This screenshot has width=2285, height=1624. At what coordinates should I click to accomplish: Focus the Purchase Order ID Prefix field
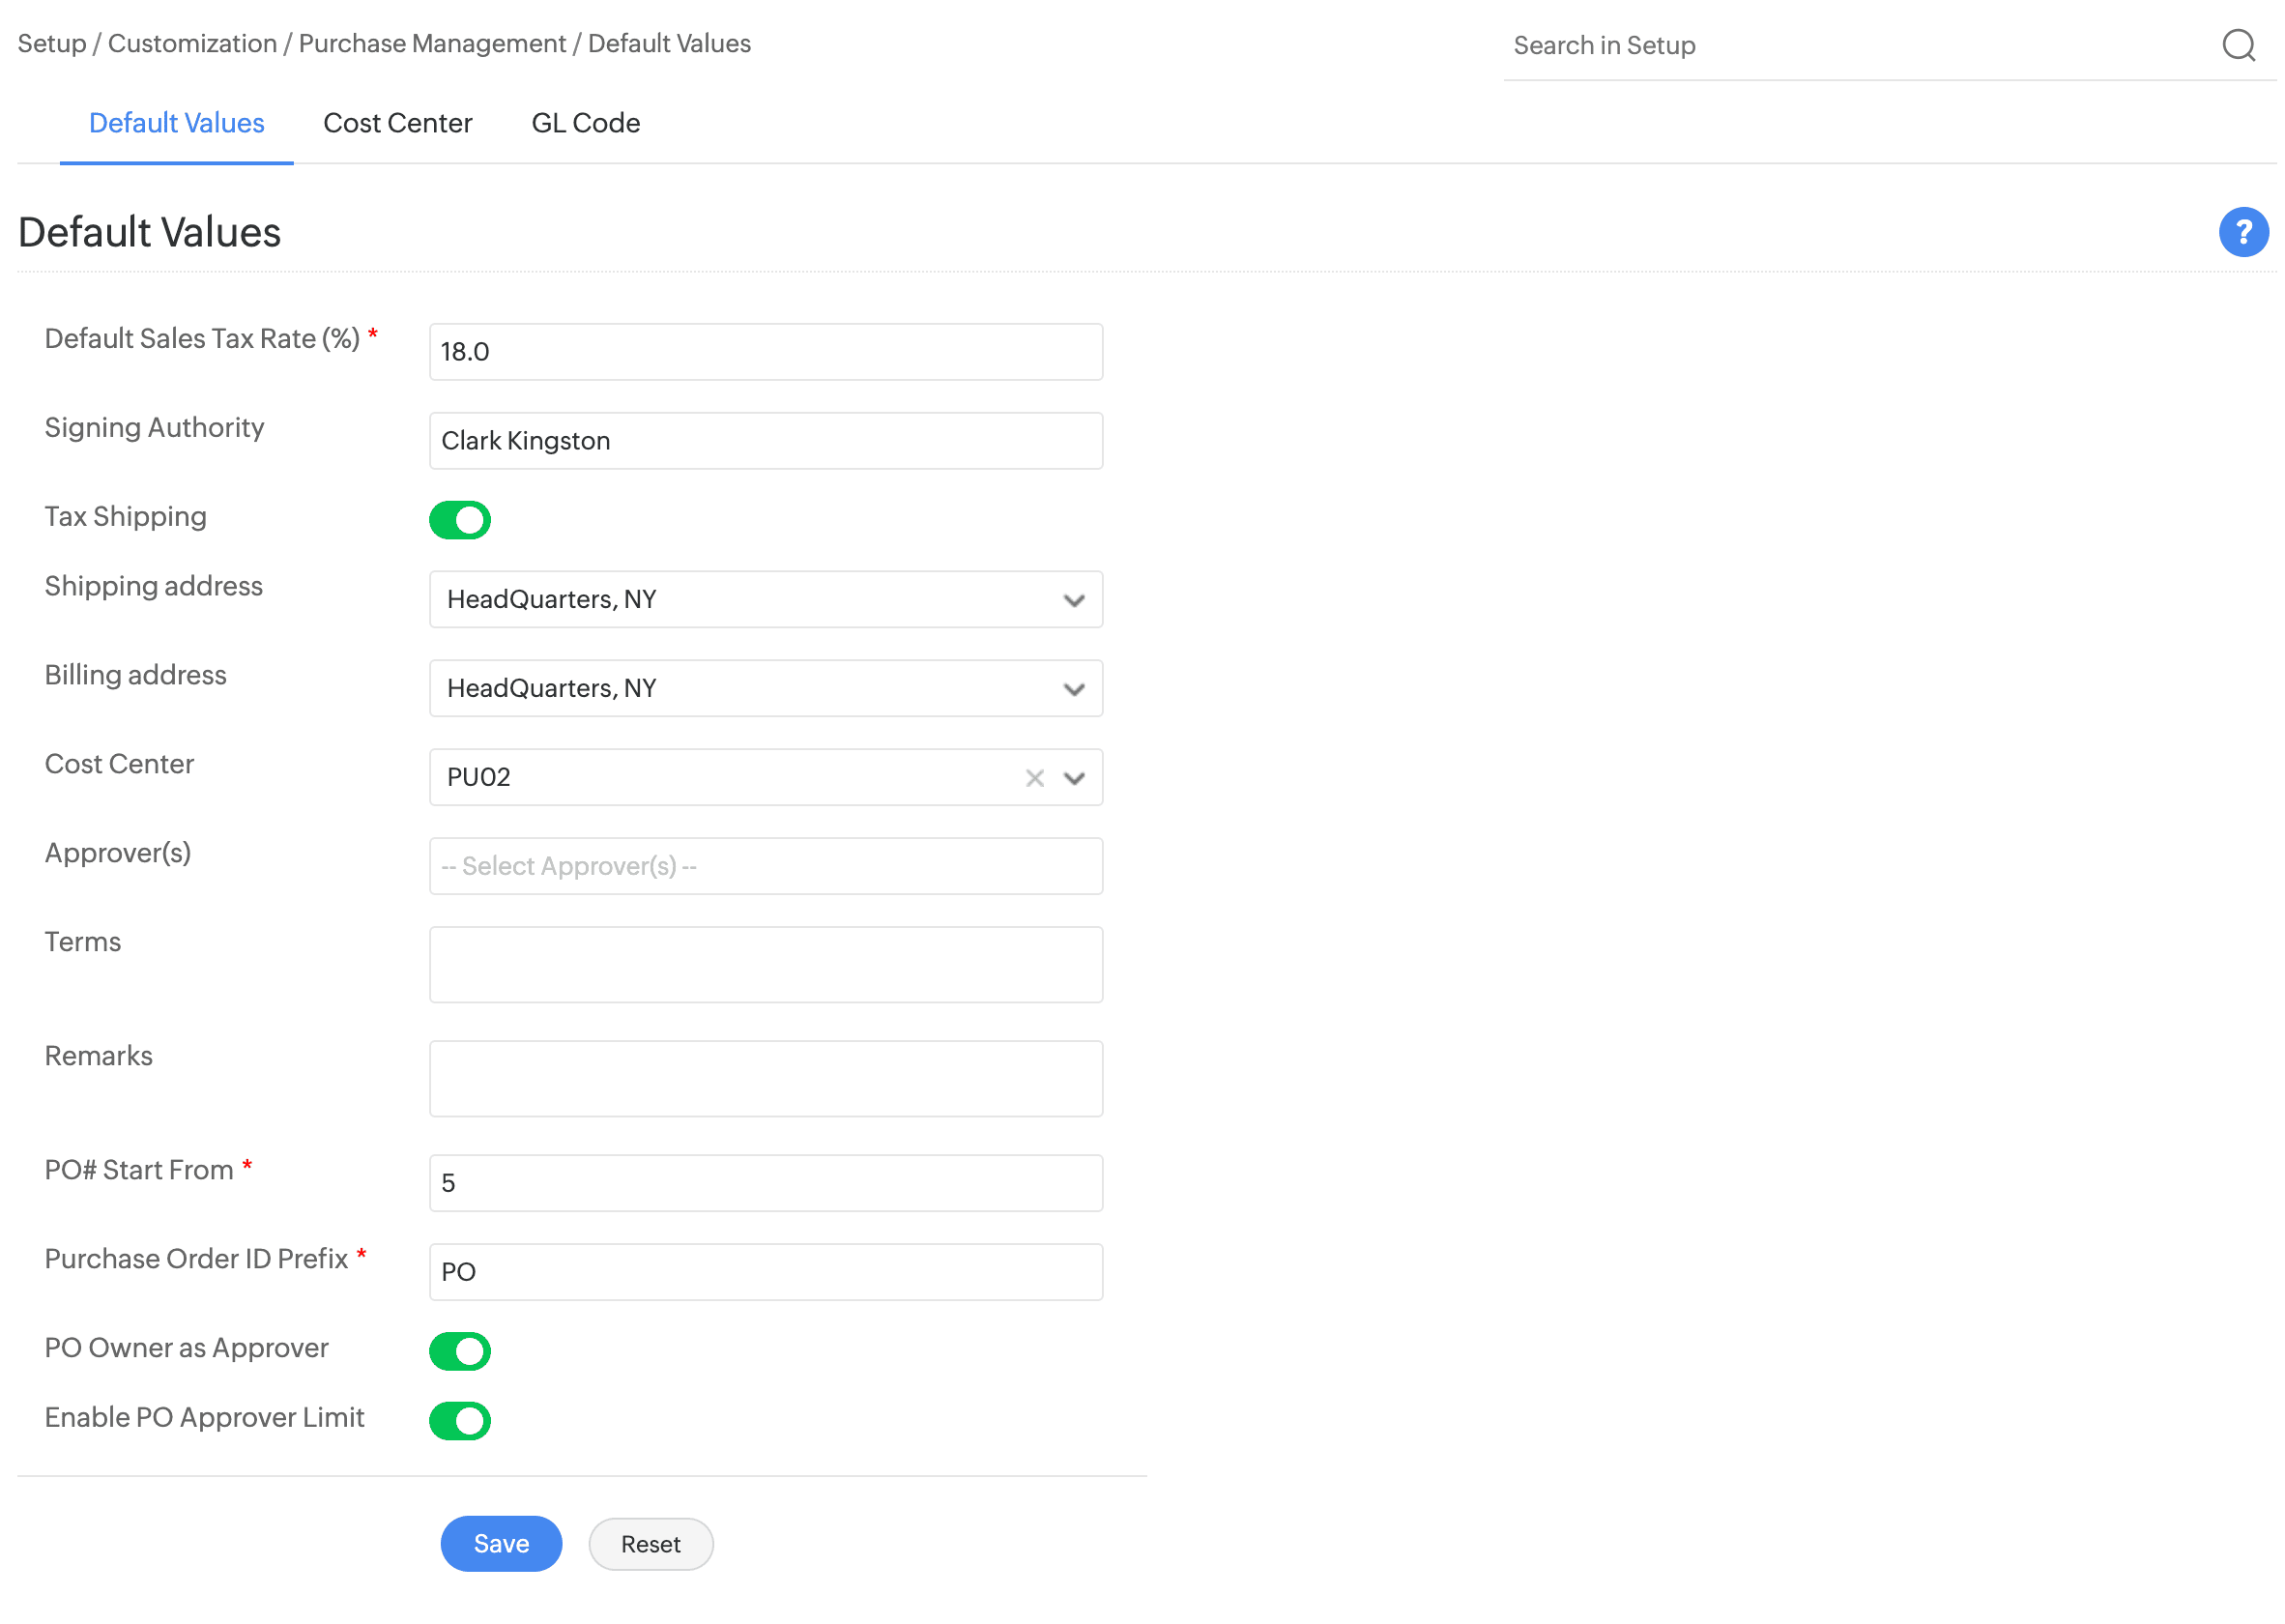(765, 1272)
